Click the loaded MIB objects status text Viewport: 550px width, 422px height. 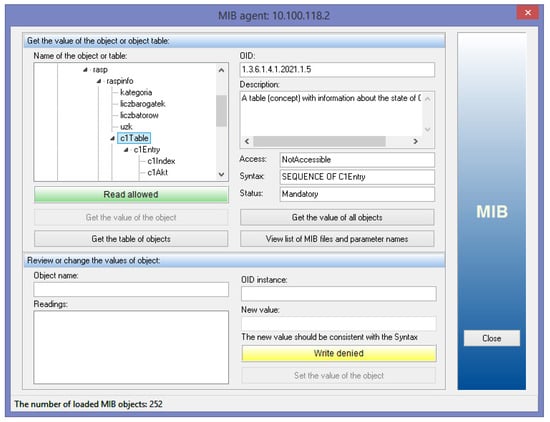88,404
